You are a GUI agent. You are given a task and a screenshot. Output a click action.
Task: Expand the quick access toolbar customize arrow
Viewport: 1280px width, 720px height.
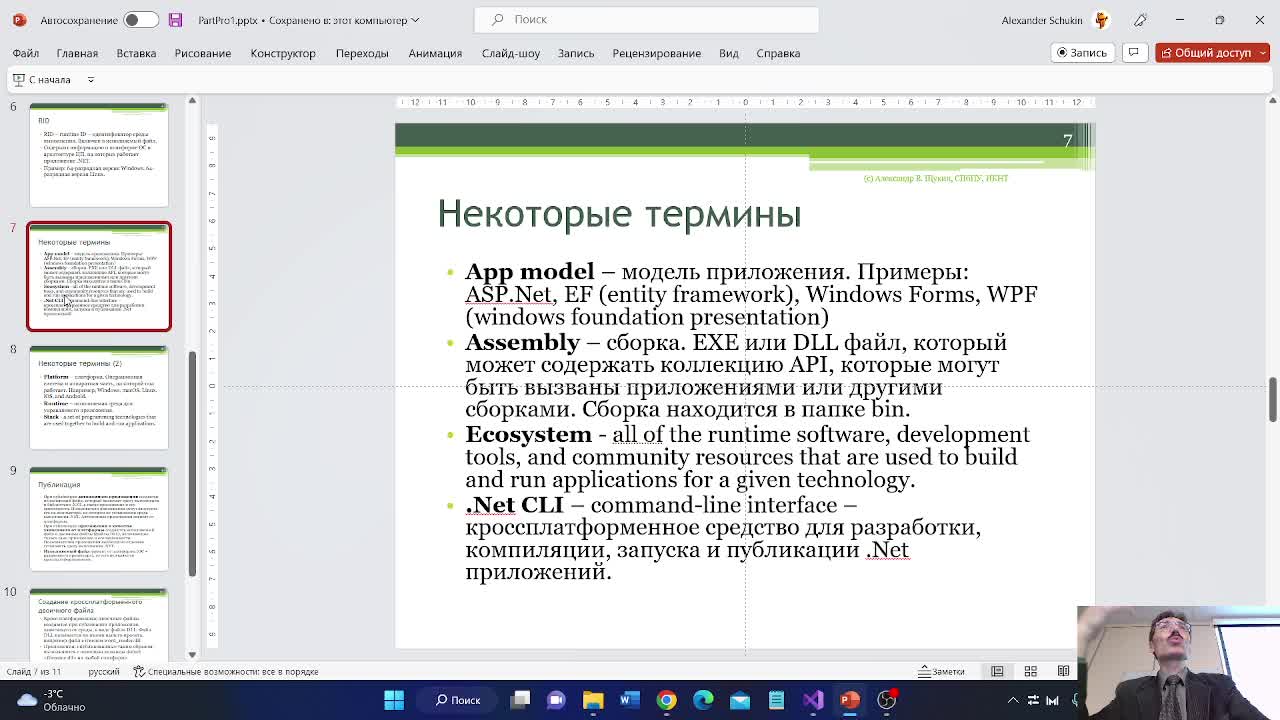[90, 79]
